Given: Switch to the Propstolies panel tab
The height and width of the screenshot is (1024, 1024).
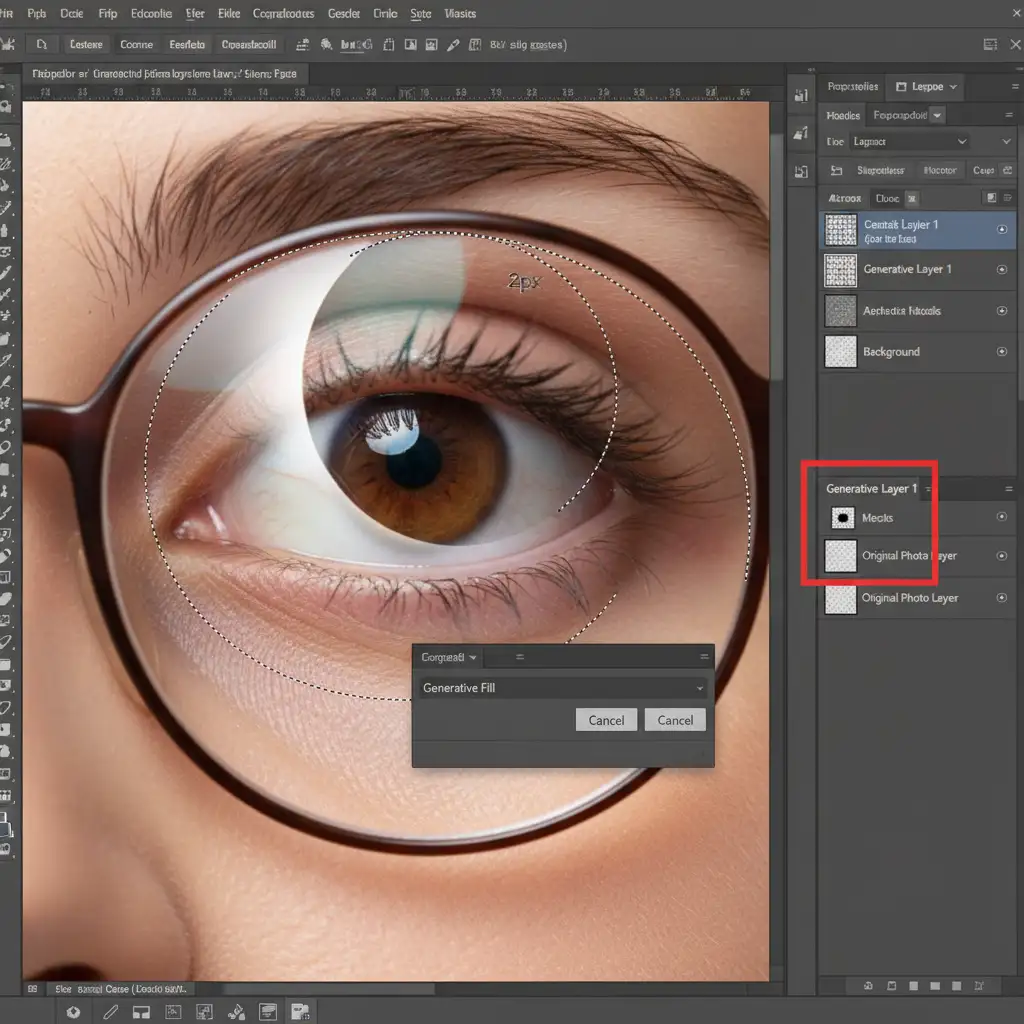Looking at the screenshot, I should [x=853, y=87].
